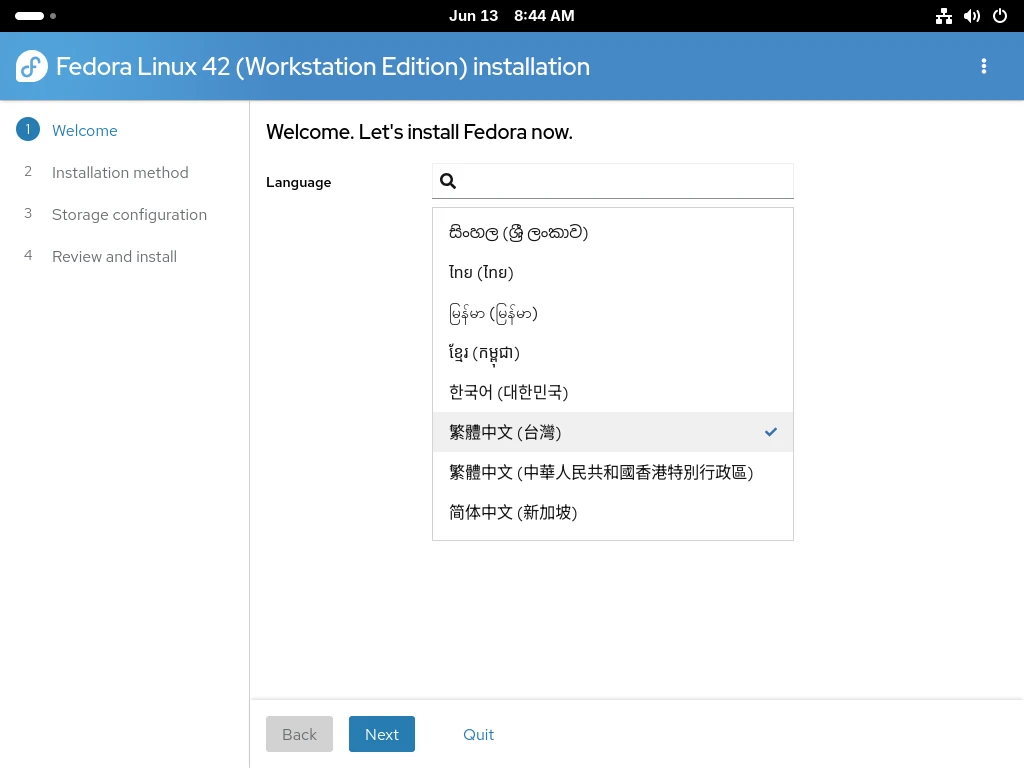
Task: Open the Jun 13 clock calendar menu
Action: pos(511,16)
